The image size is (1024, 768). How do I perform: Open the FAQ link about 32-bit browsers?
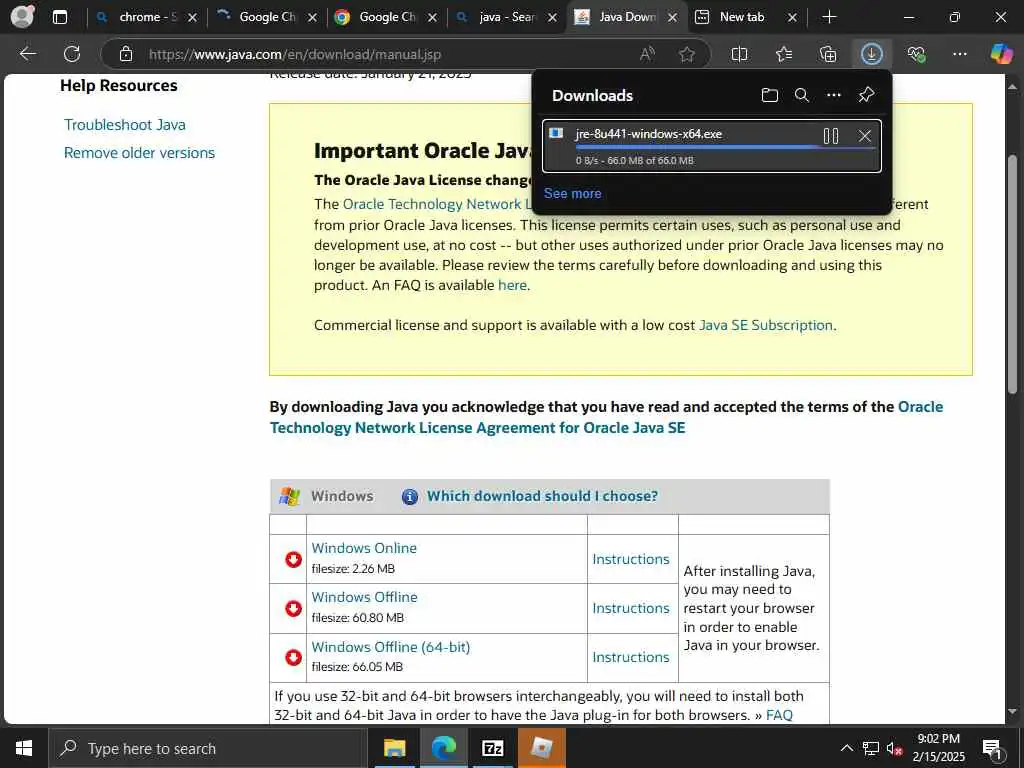pyautogui.click(x=779, y=715)
